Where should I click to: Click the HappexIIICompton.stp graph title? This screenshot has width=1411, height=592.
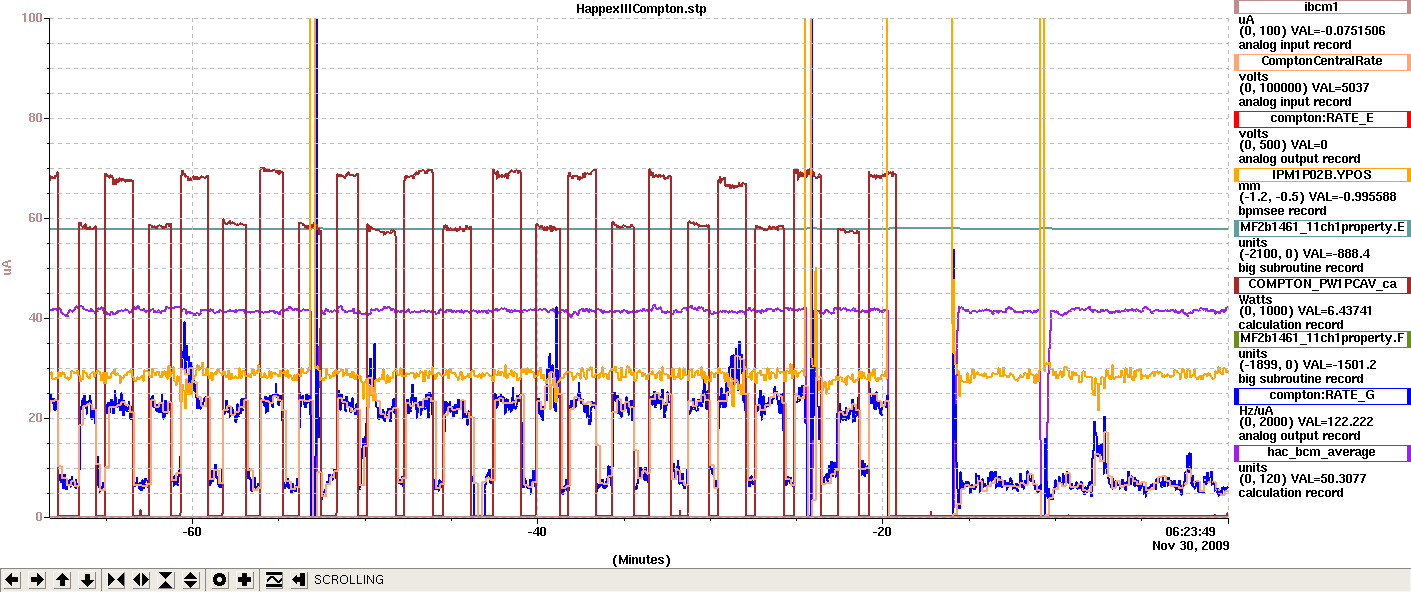point(642,8)
